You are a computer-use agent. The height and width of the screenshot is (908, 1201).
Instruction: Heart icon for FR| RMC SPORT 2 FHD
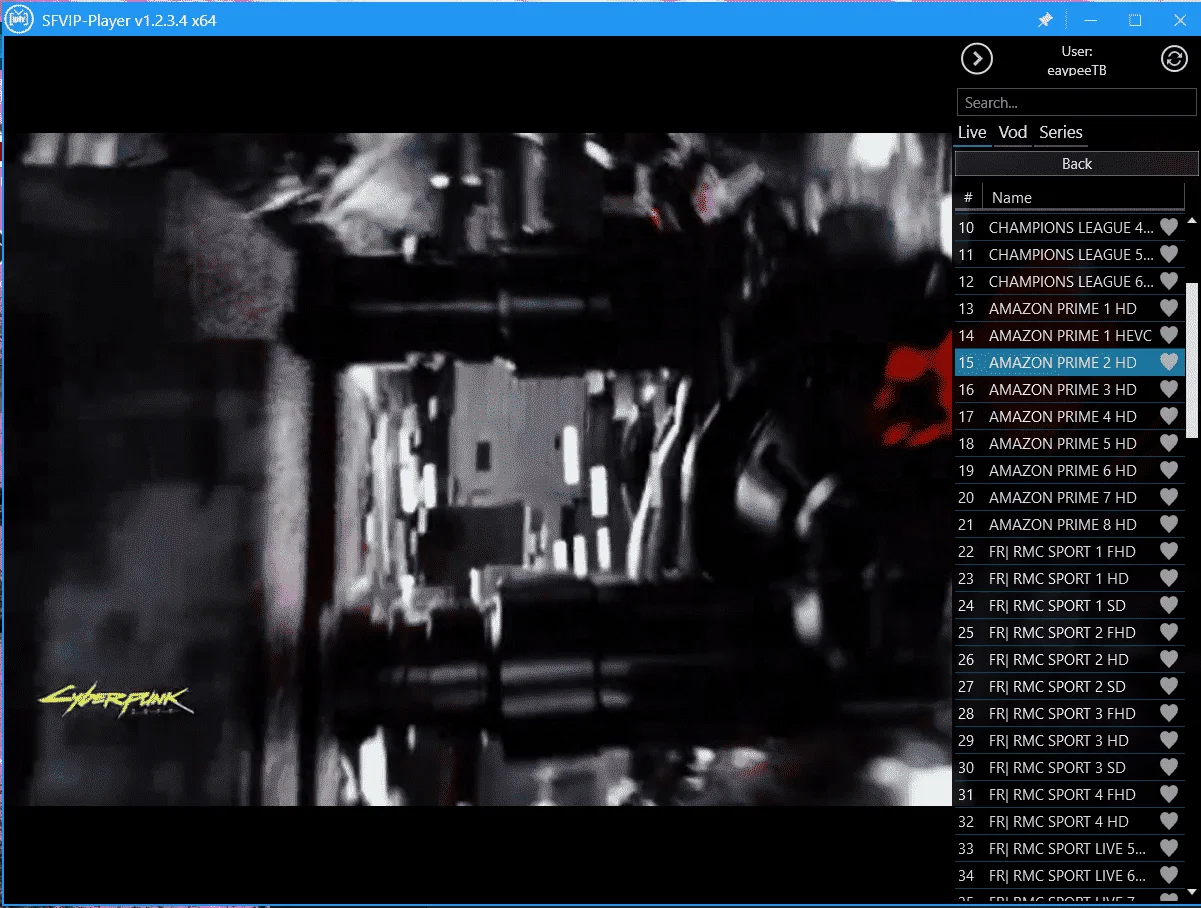pos(1168,632)
